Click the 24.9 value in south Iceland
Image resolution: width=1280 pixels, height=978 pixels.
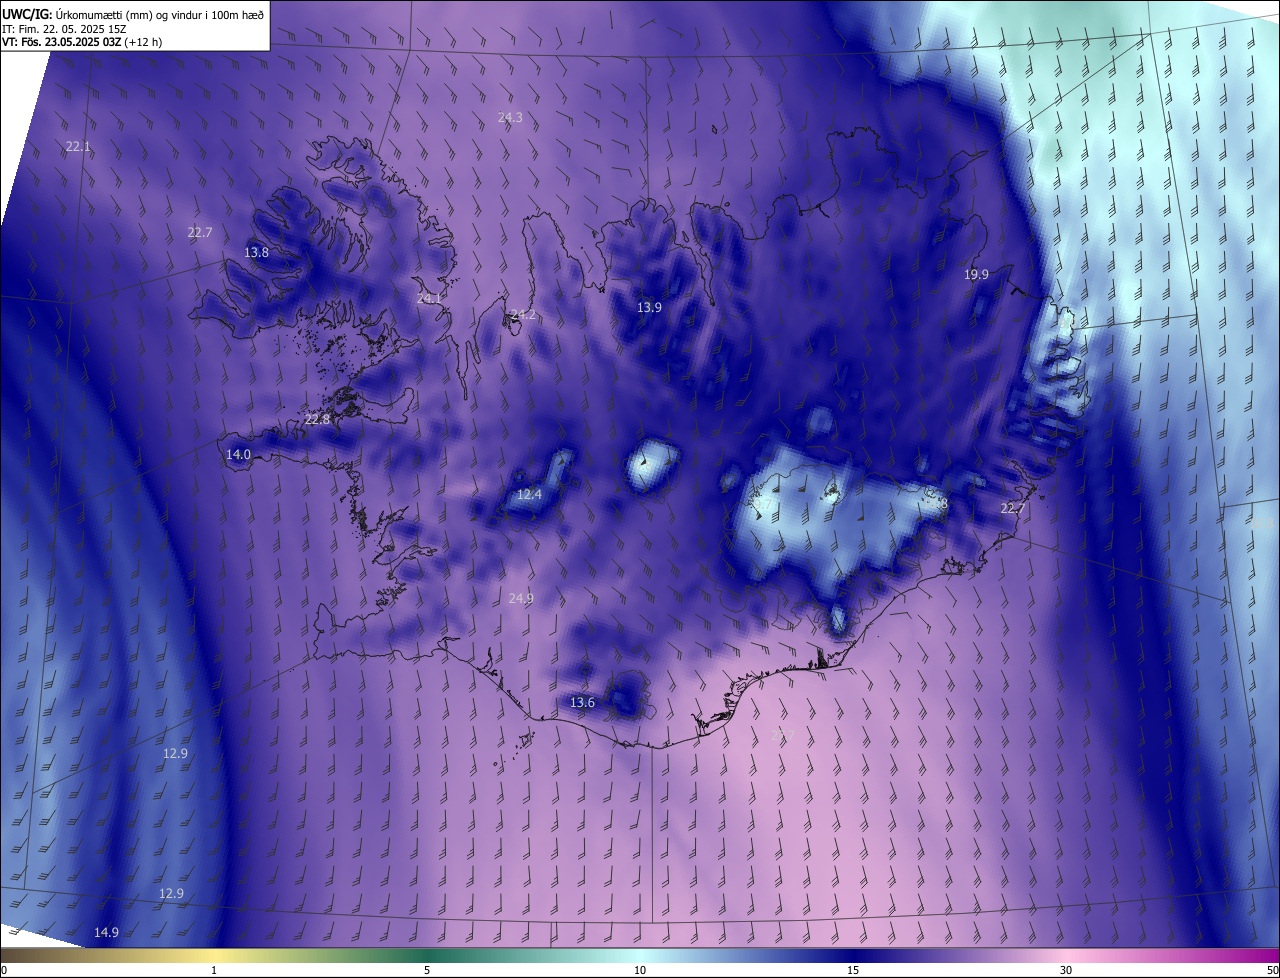tap(521, 598)
